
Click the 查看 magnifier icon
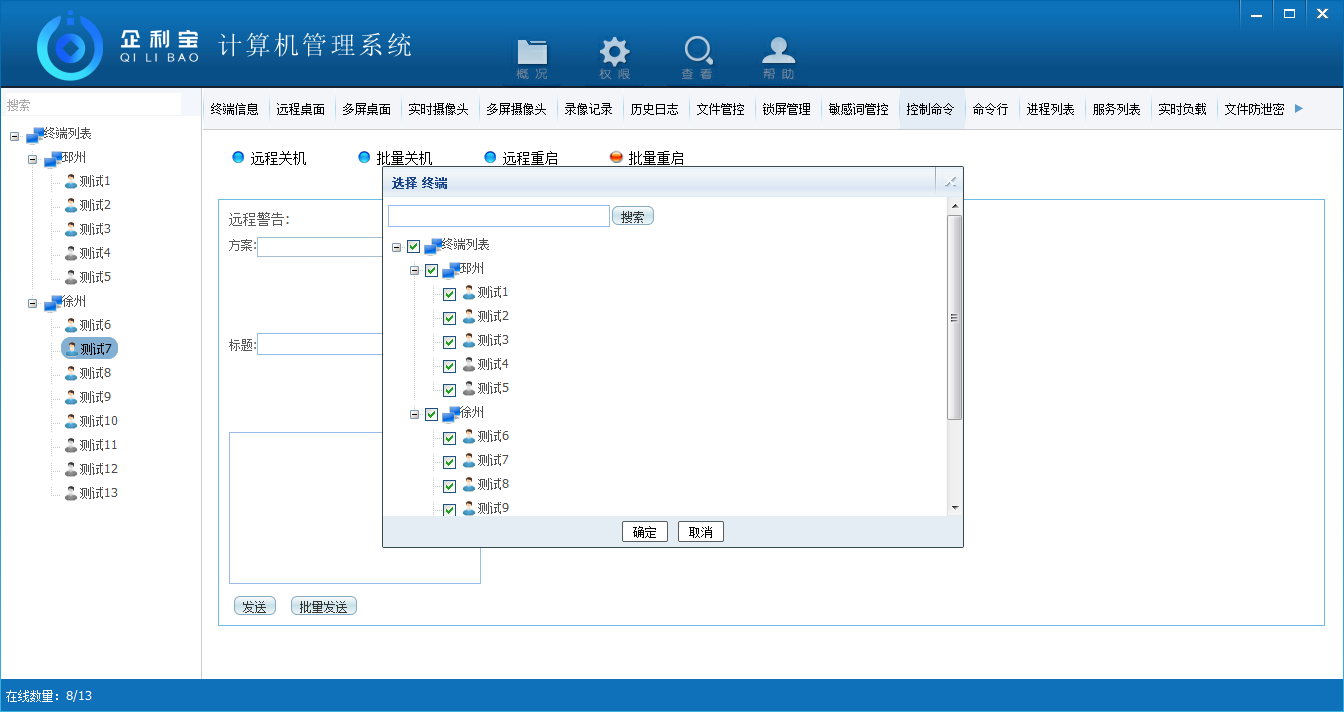tap(697, 55)
